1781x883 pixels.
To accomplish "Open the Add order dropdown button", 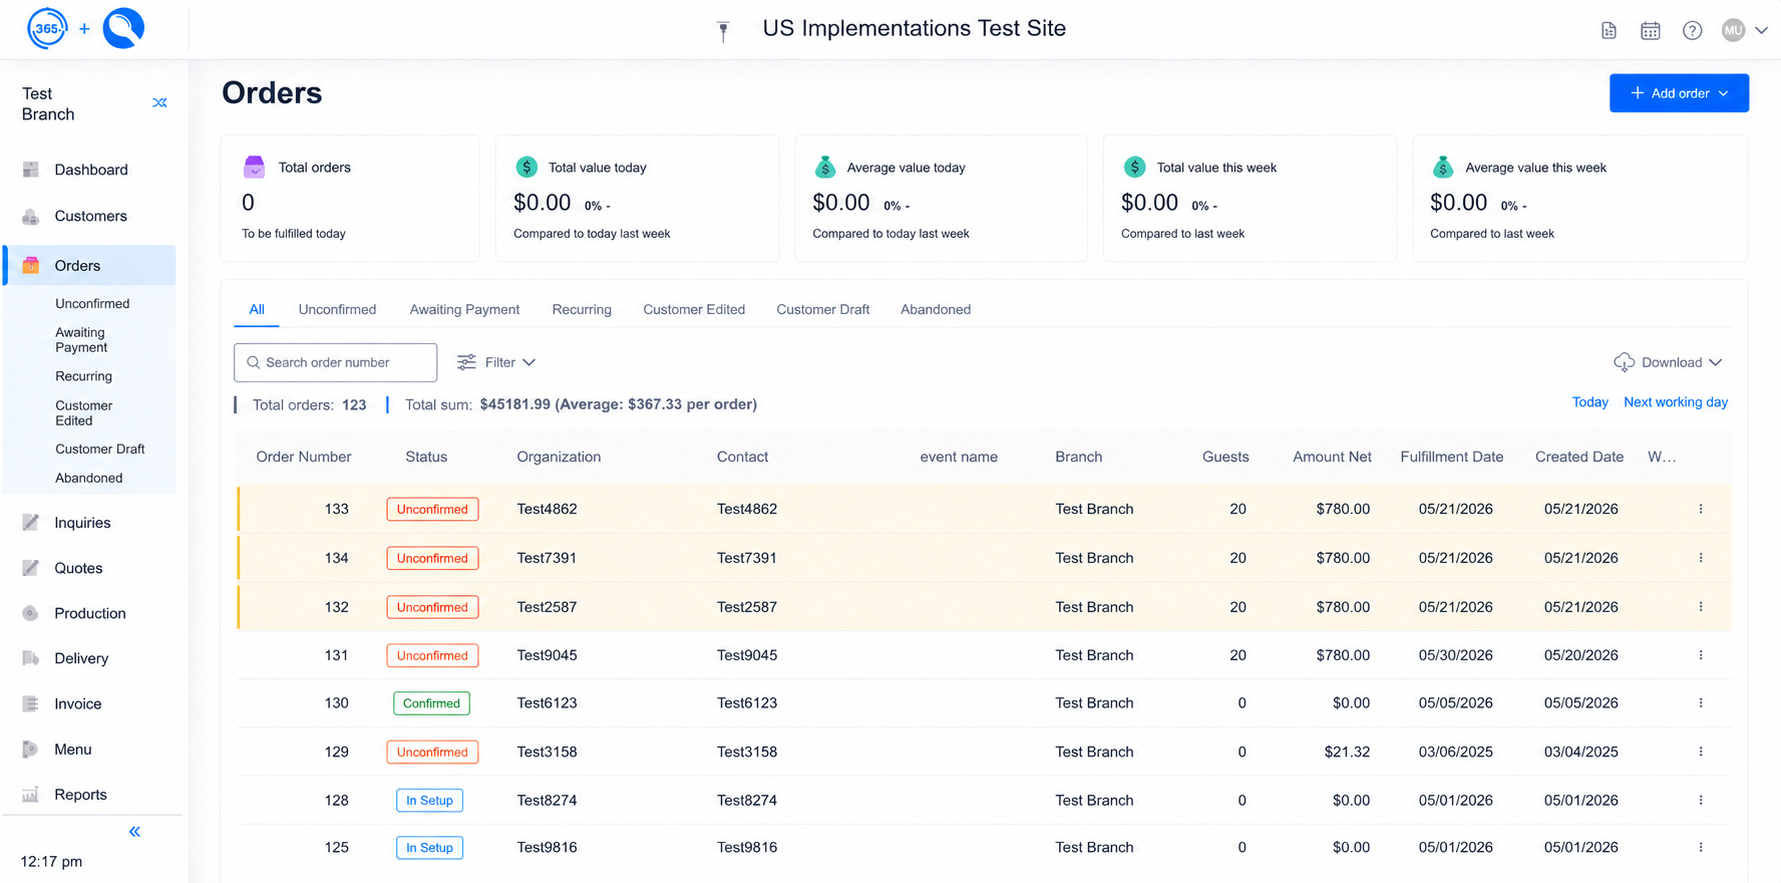I will point(1679,93).
